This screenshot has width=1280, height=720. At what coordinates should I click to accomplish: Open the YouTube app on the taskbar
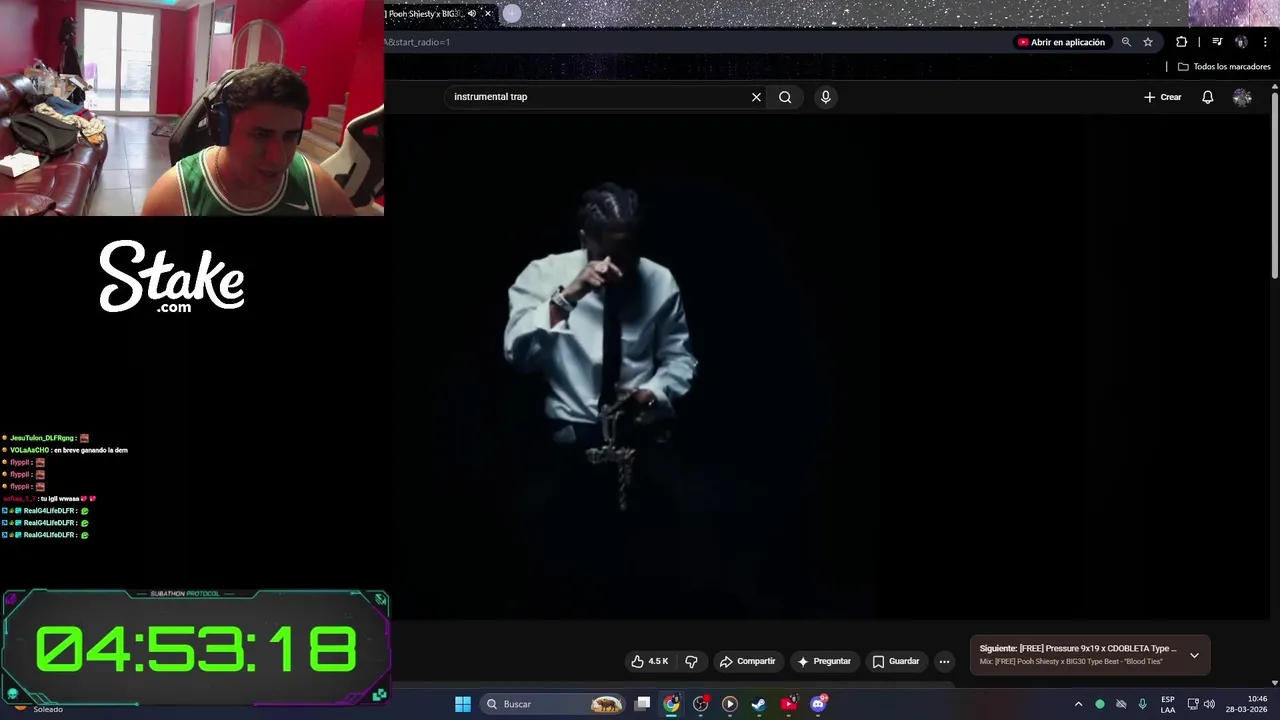[x=788, y=704]
